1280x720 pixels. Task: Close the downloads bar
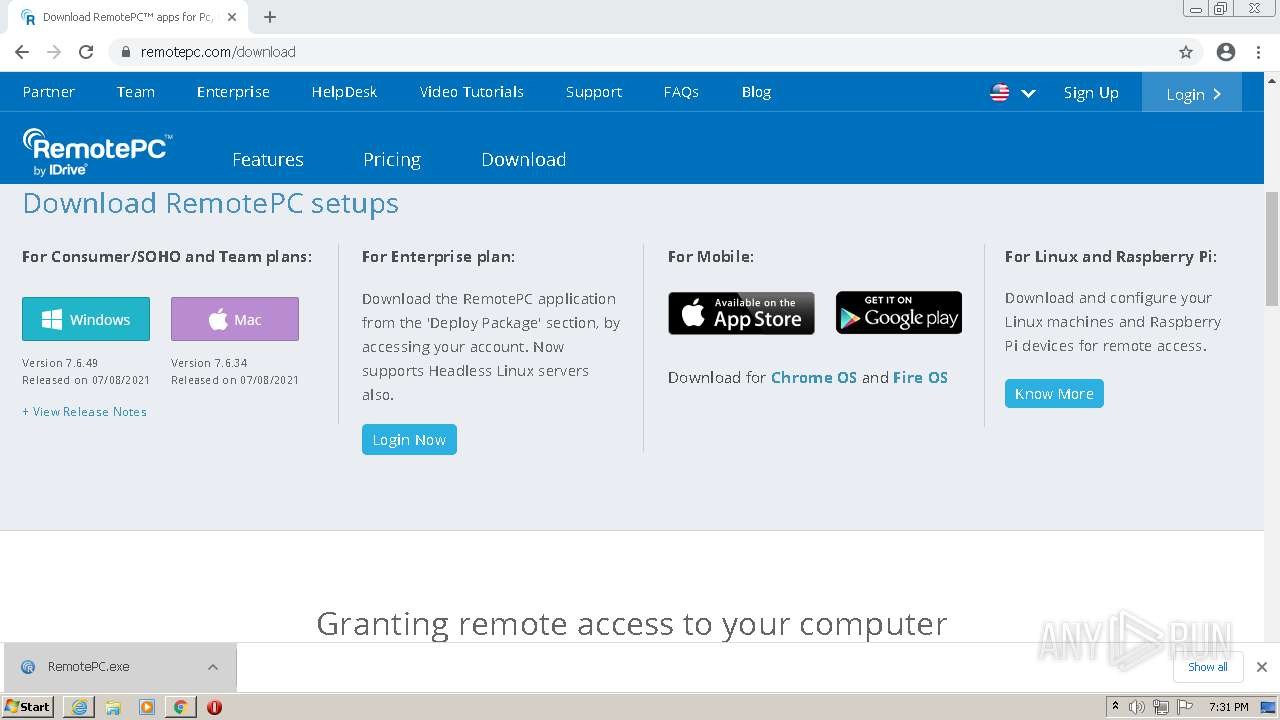1262,667
